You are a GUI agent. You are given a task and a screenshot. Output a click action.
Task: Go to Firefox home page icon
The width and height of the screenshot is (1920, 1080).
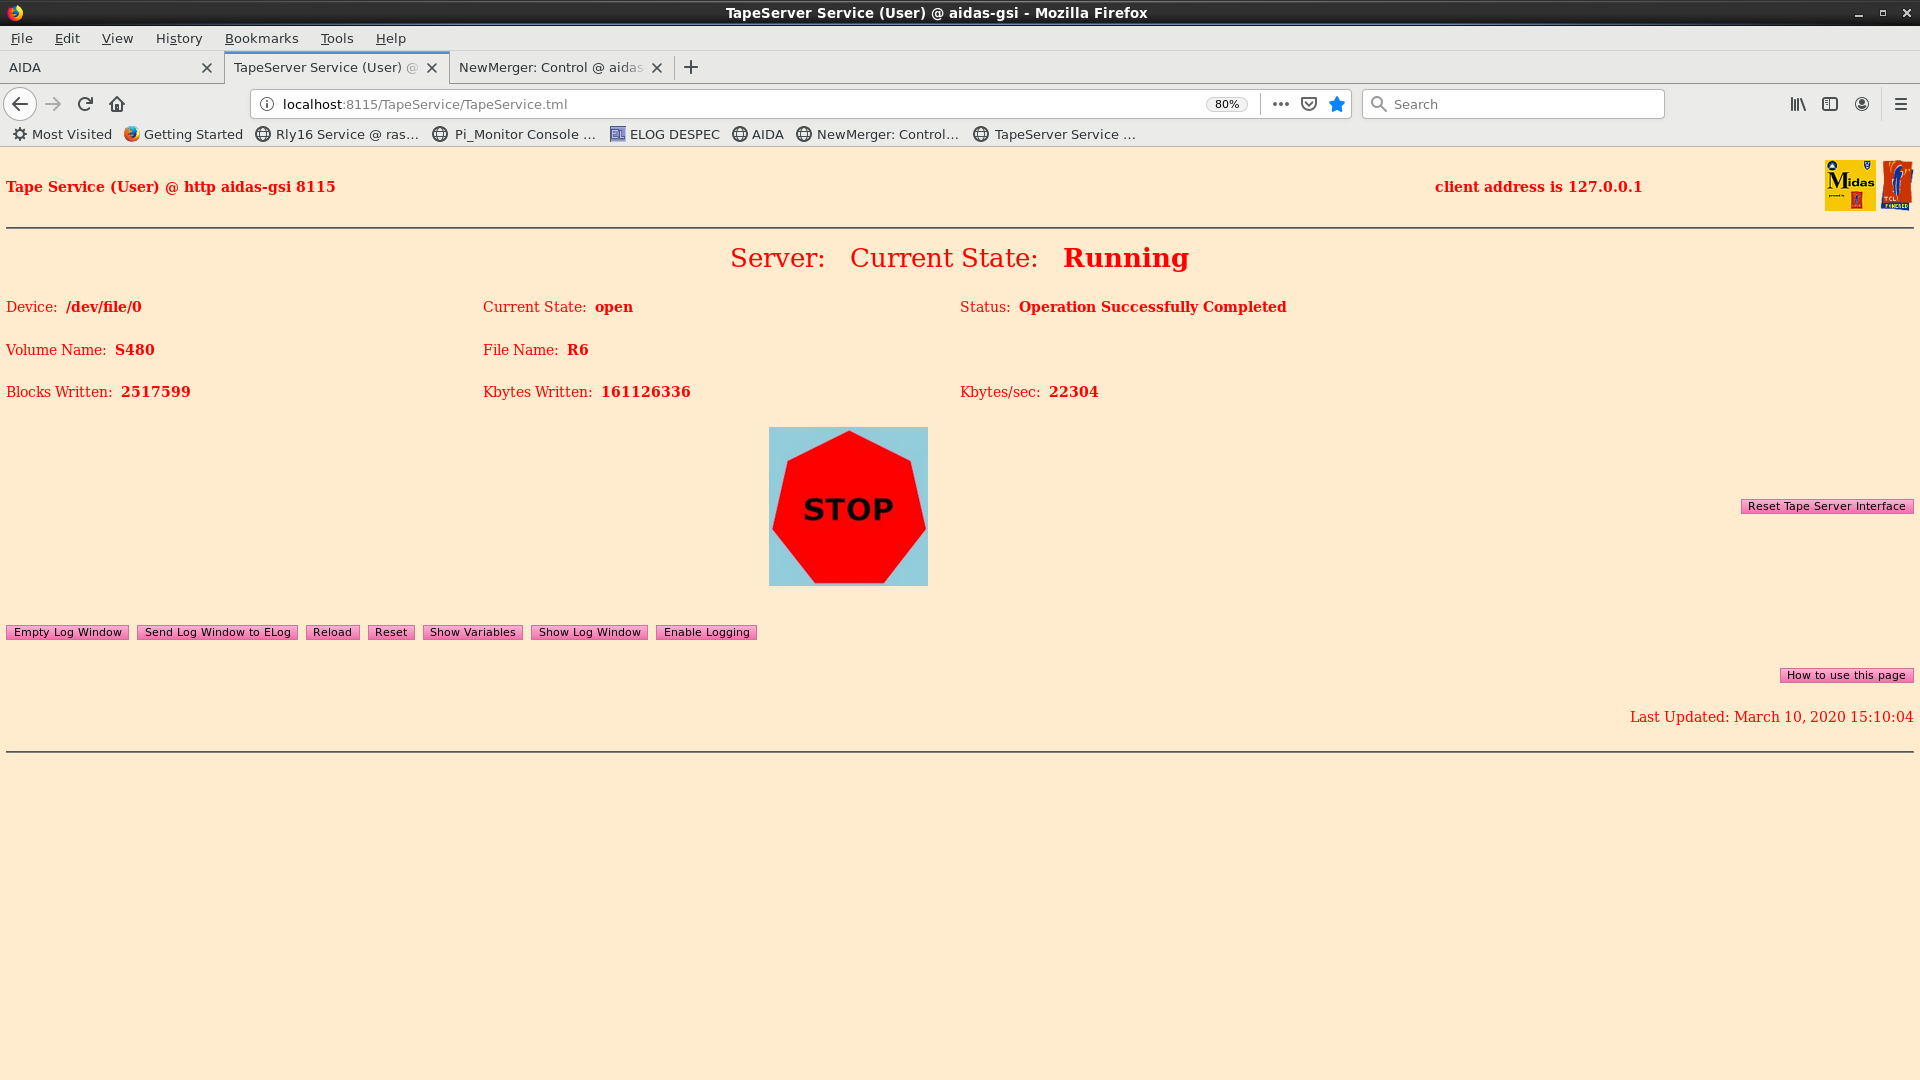(117, 104)
